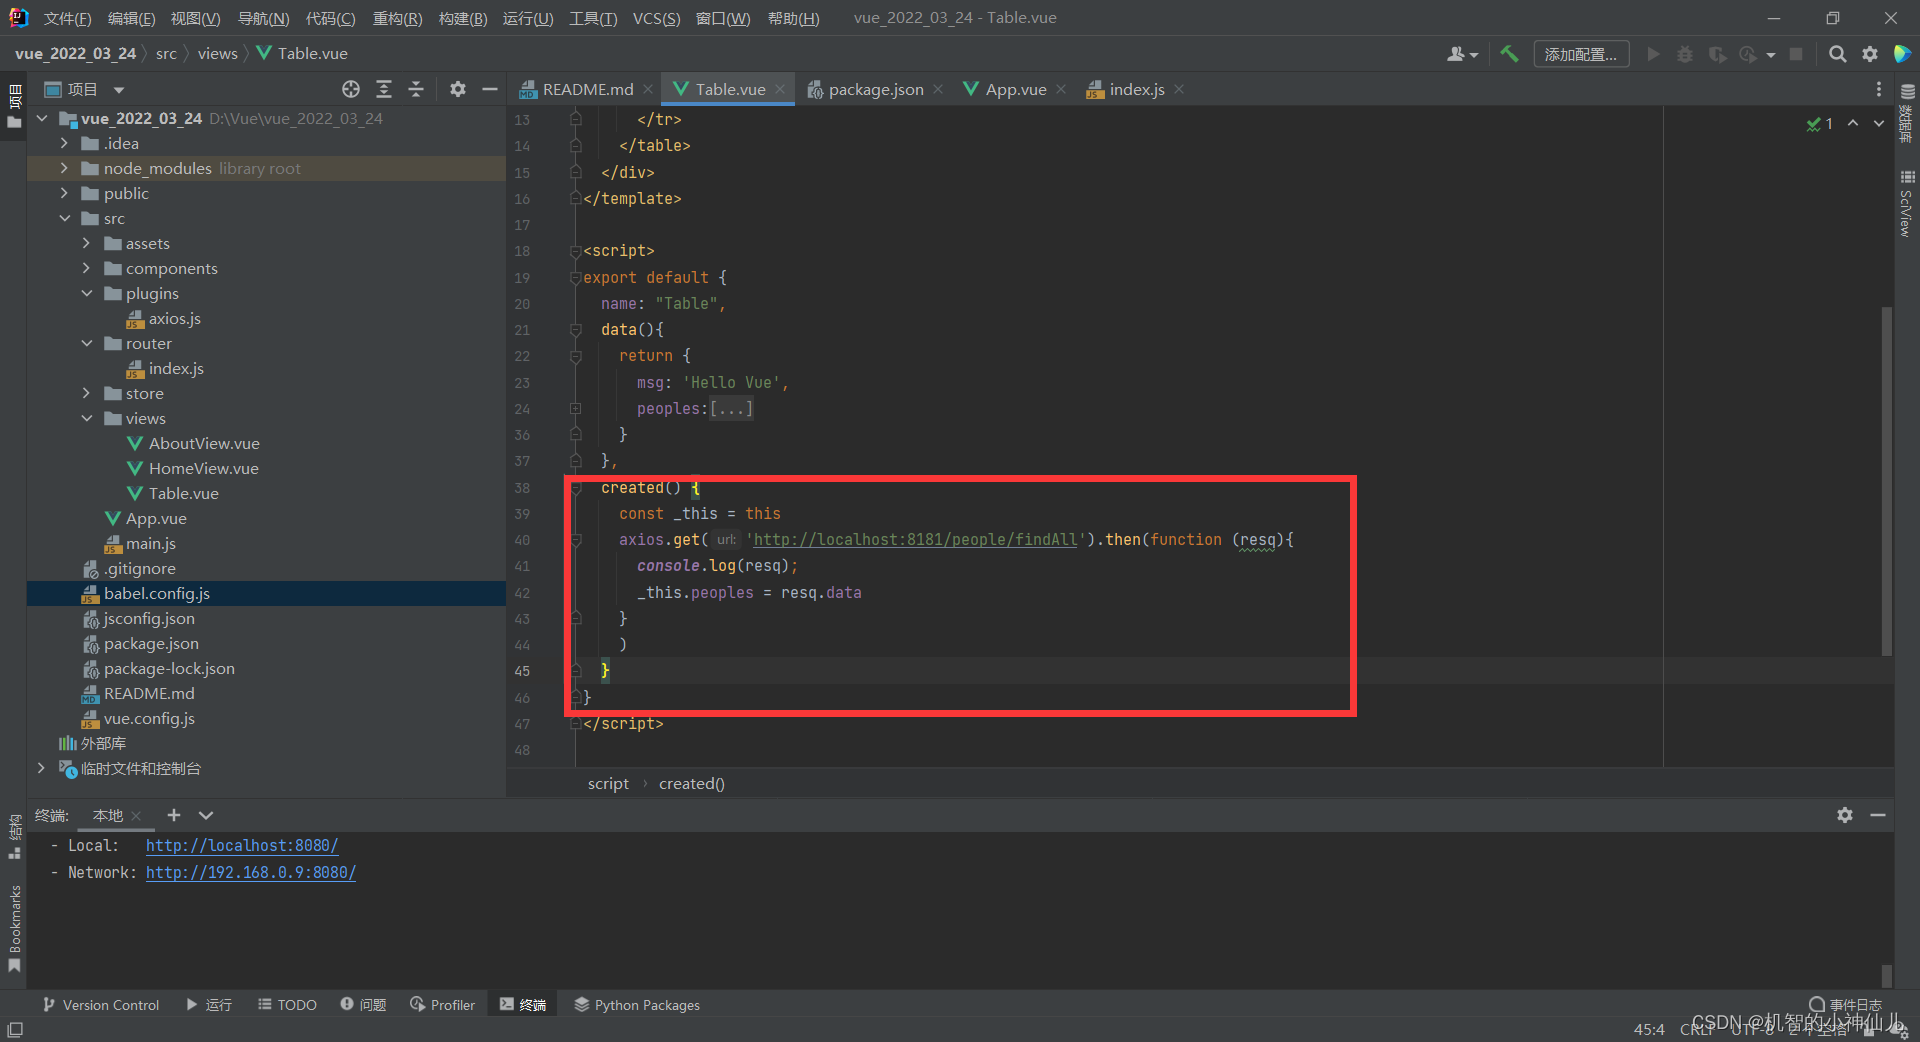Click views breadcrumb in navigation bar
Image resolution: width=1920 pixels, height=1042 pixels.
point(217,53)
